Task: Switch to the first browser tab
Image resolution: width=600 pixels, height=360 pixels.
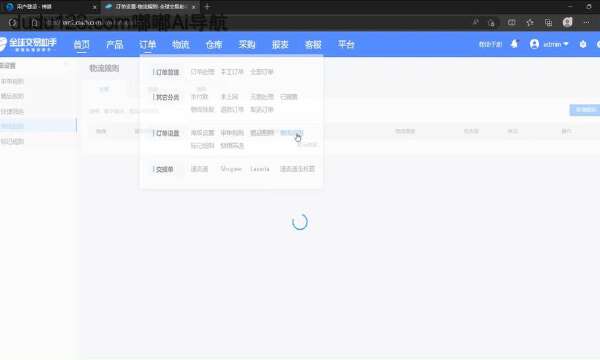Action: point(50,7)
